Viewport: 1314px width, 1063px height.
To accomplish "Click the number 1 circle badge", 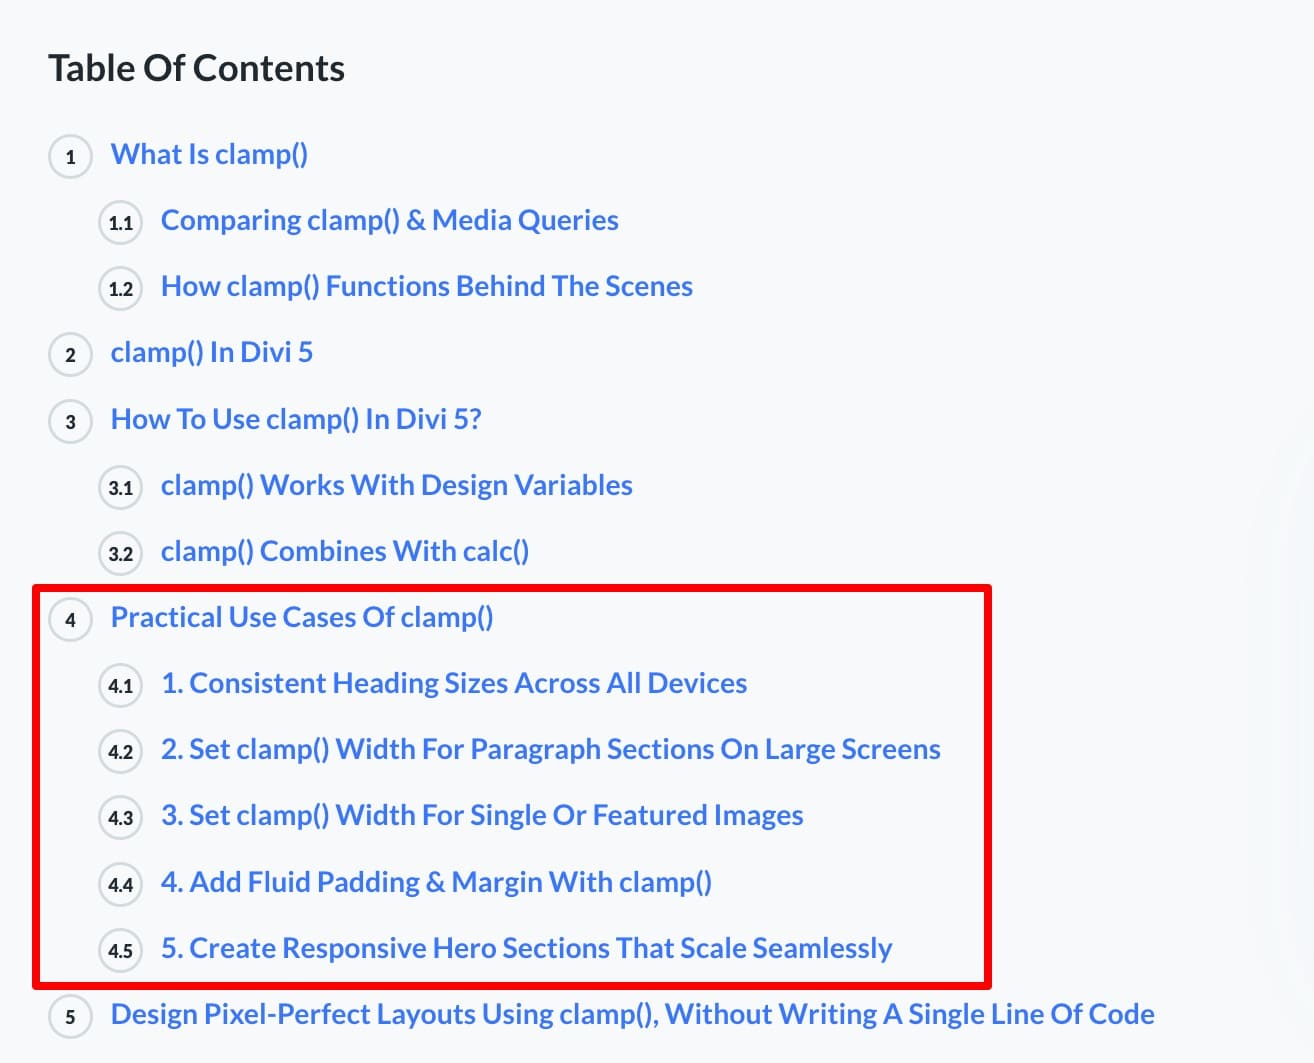I will pyautogui.click(x=70, y=157).
